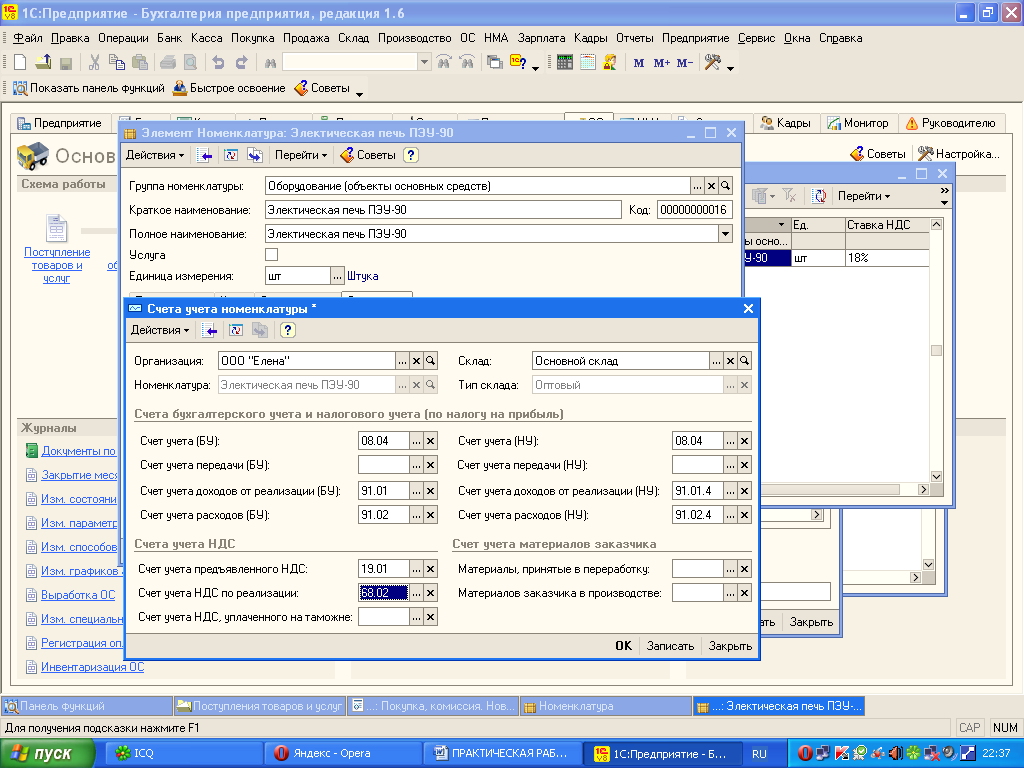Open the Сервис menu
The height and width of the screenshot is (768, 1024).
click(x=756, y=38)
